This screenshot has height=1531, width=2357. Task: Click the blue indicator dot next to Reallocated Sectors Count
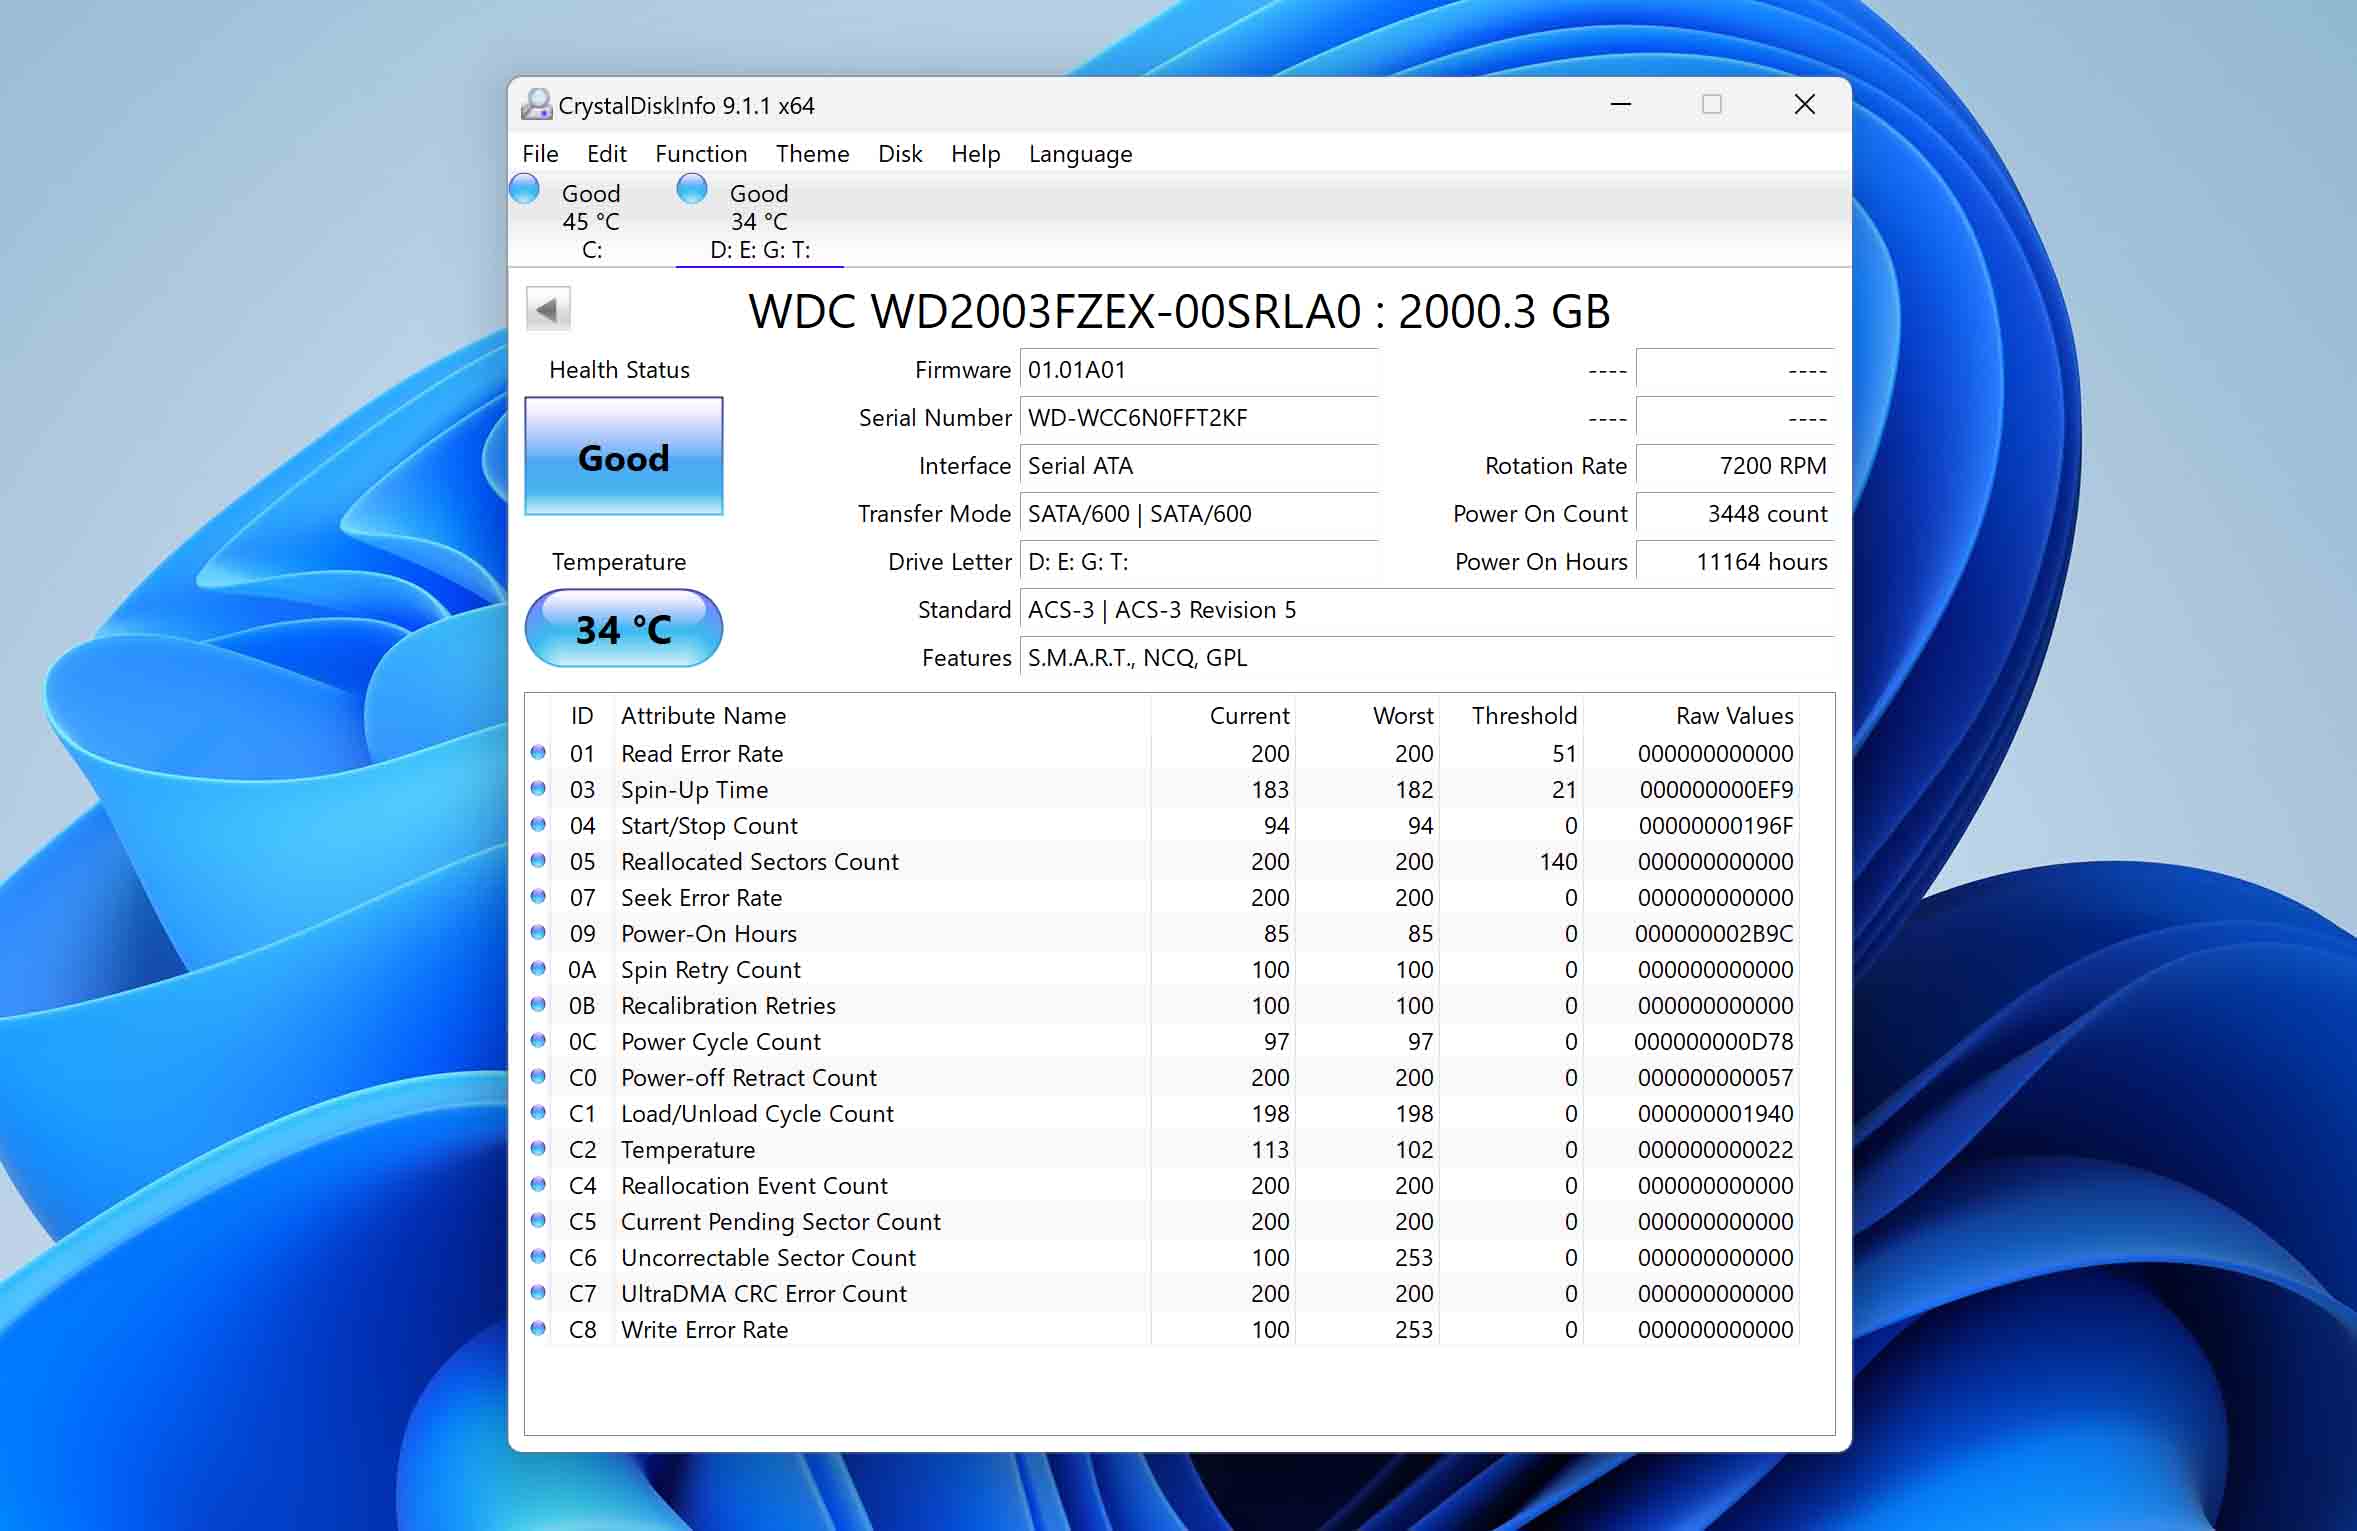tap(539, 859)
